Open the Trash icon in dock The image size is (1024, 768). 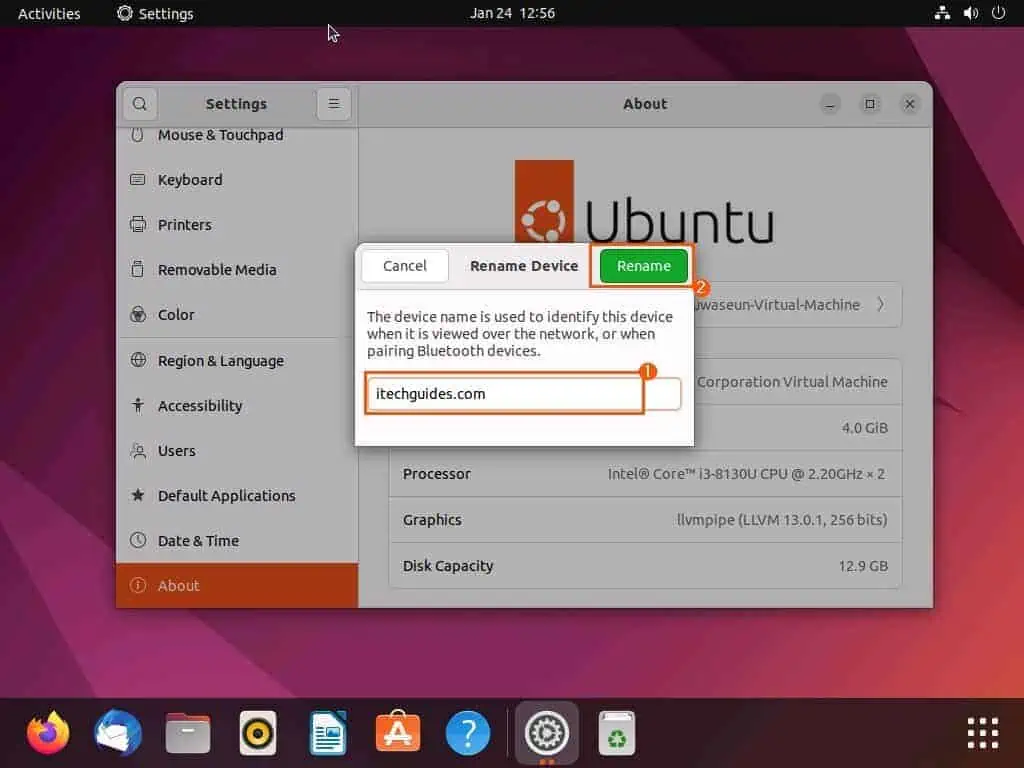pos(618,733)
